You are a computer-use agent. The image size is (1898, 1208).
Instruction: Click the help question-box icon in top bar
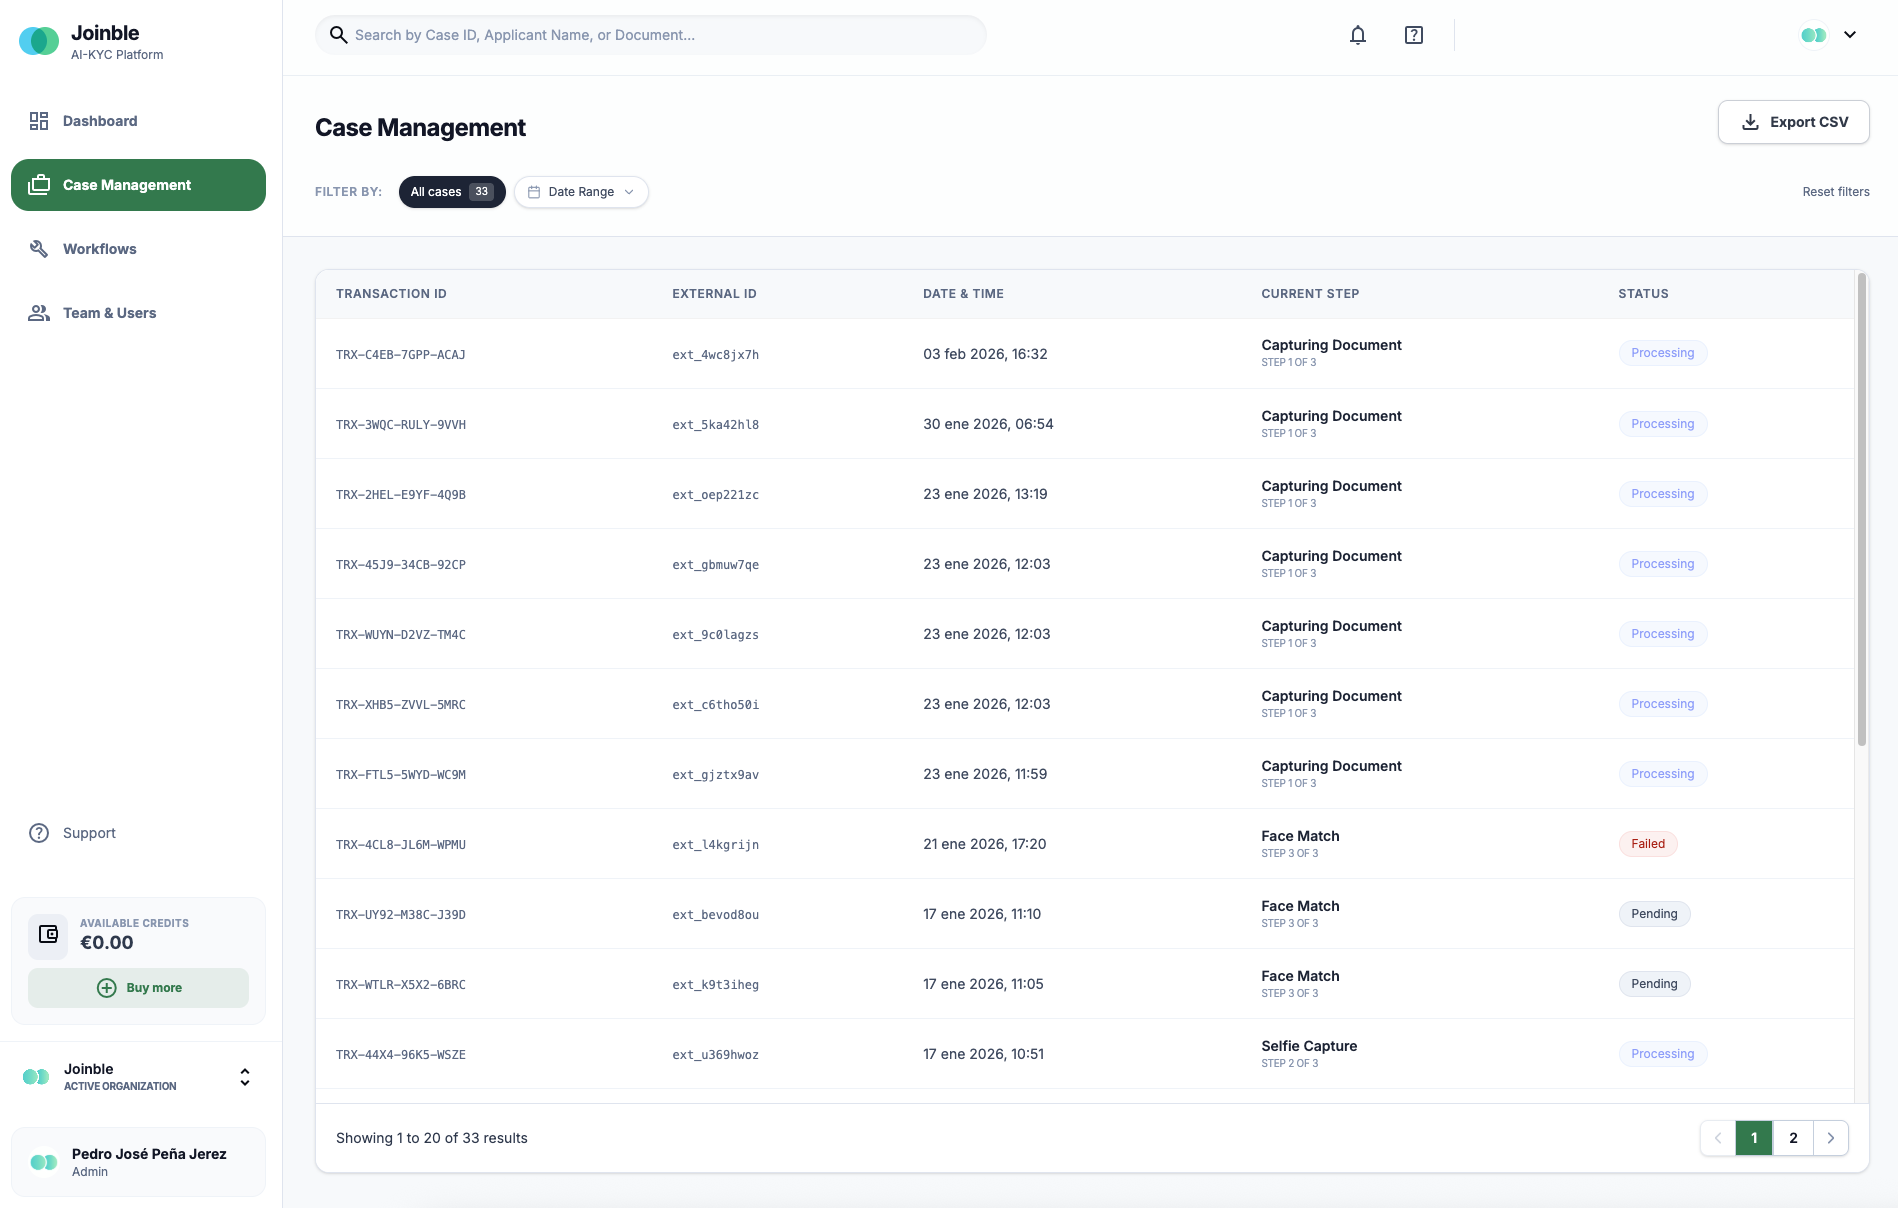tap(1413, 34)
